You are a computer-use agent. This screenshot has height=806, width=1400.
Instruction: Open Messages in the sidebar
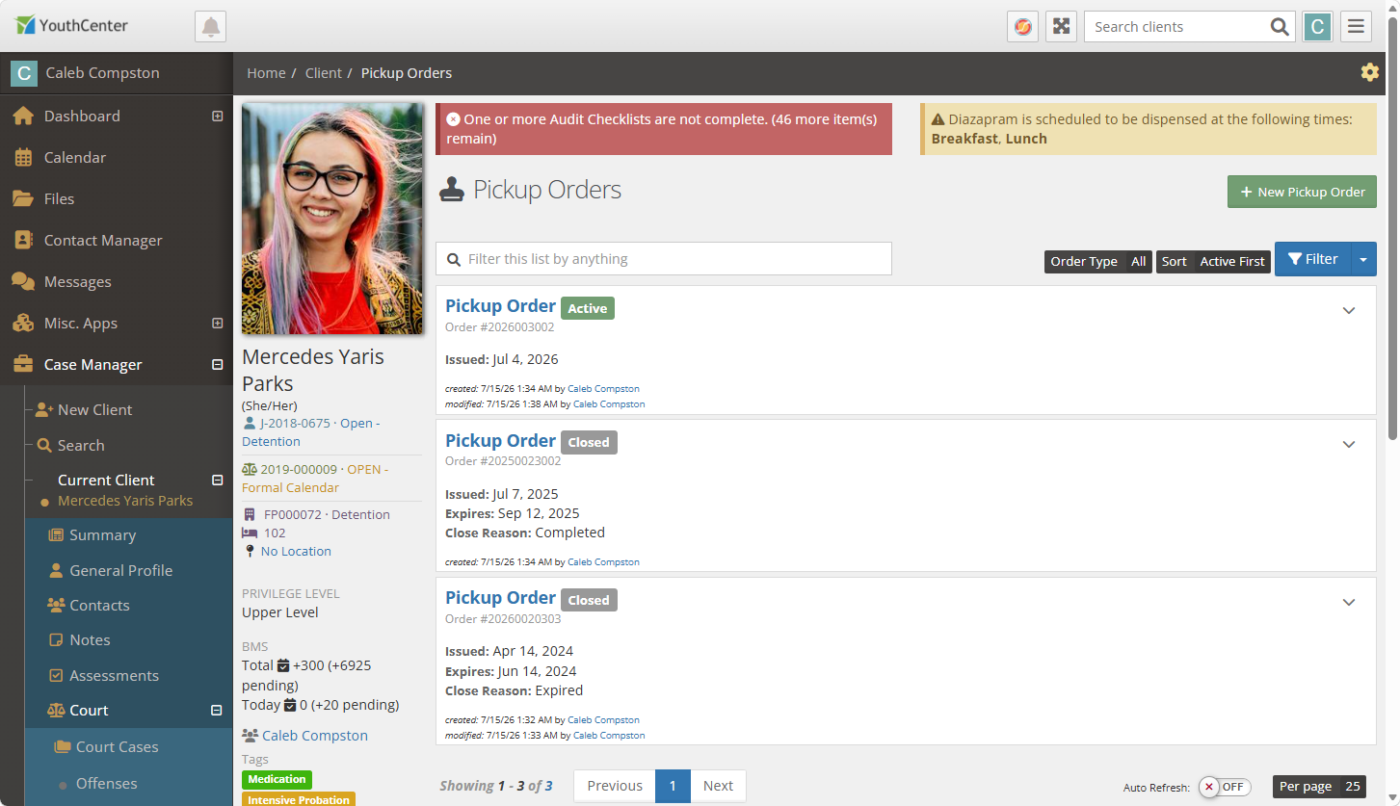(x=77, y=282)
